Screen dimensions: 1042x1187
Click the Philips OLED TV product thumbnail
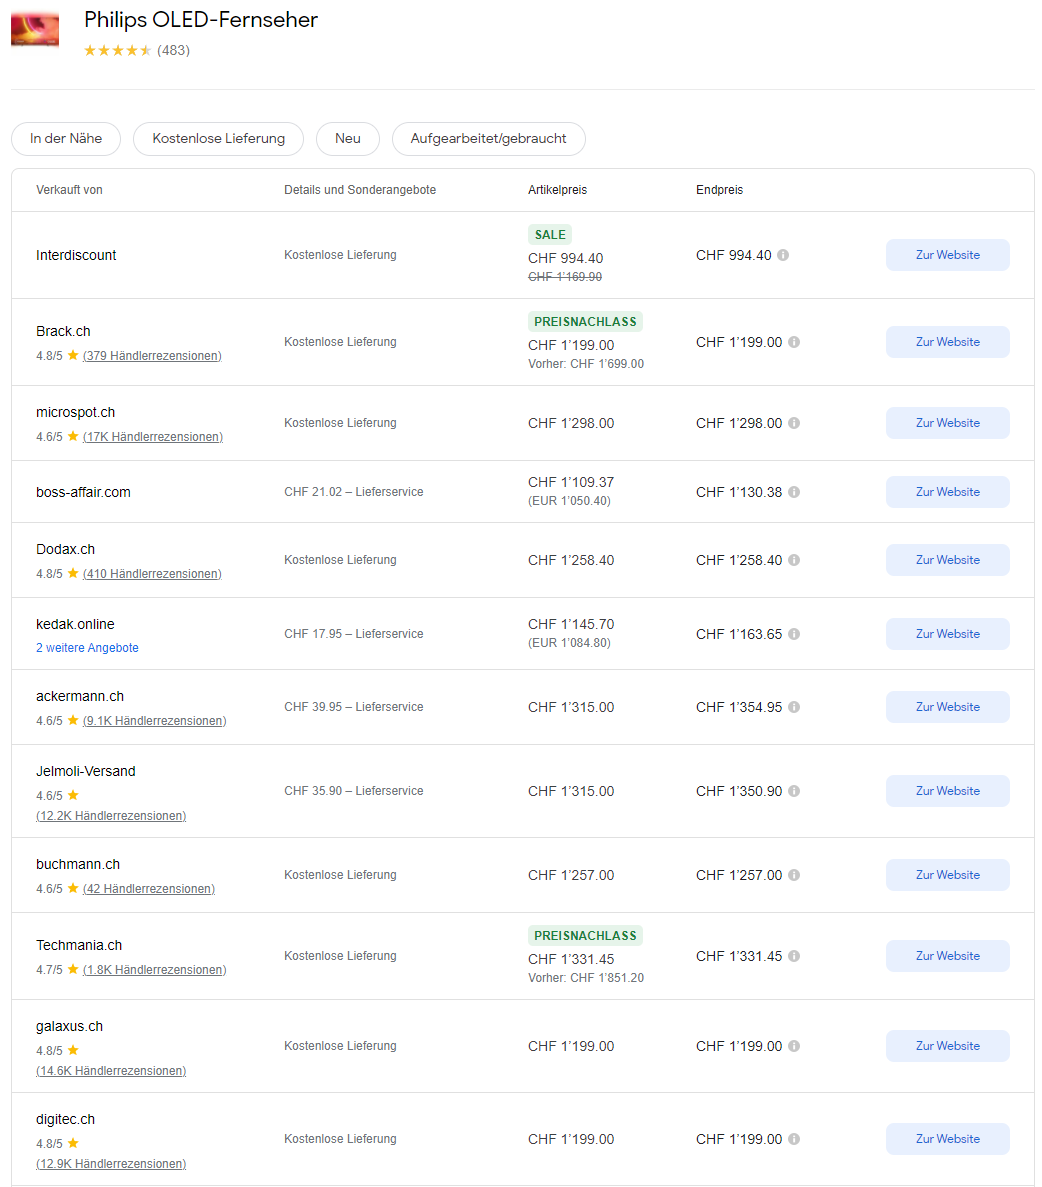35,28
